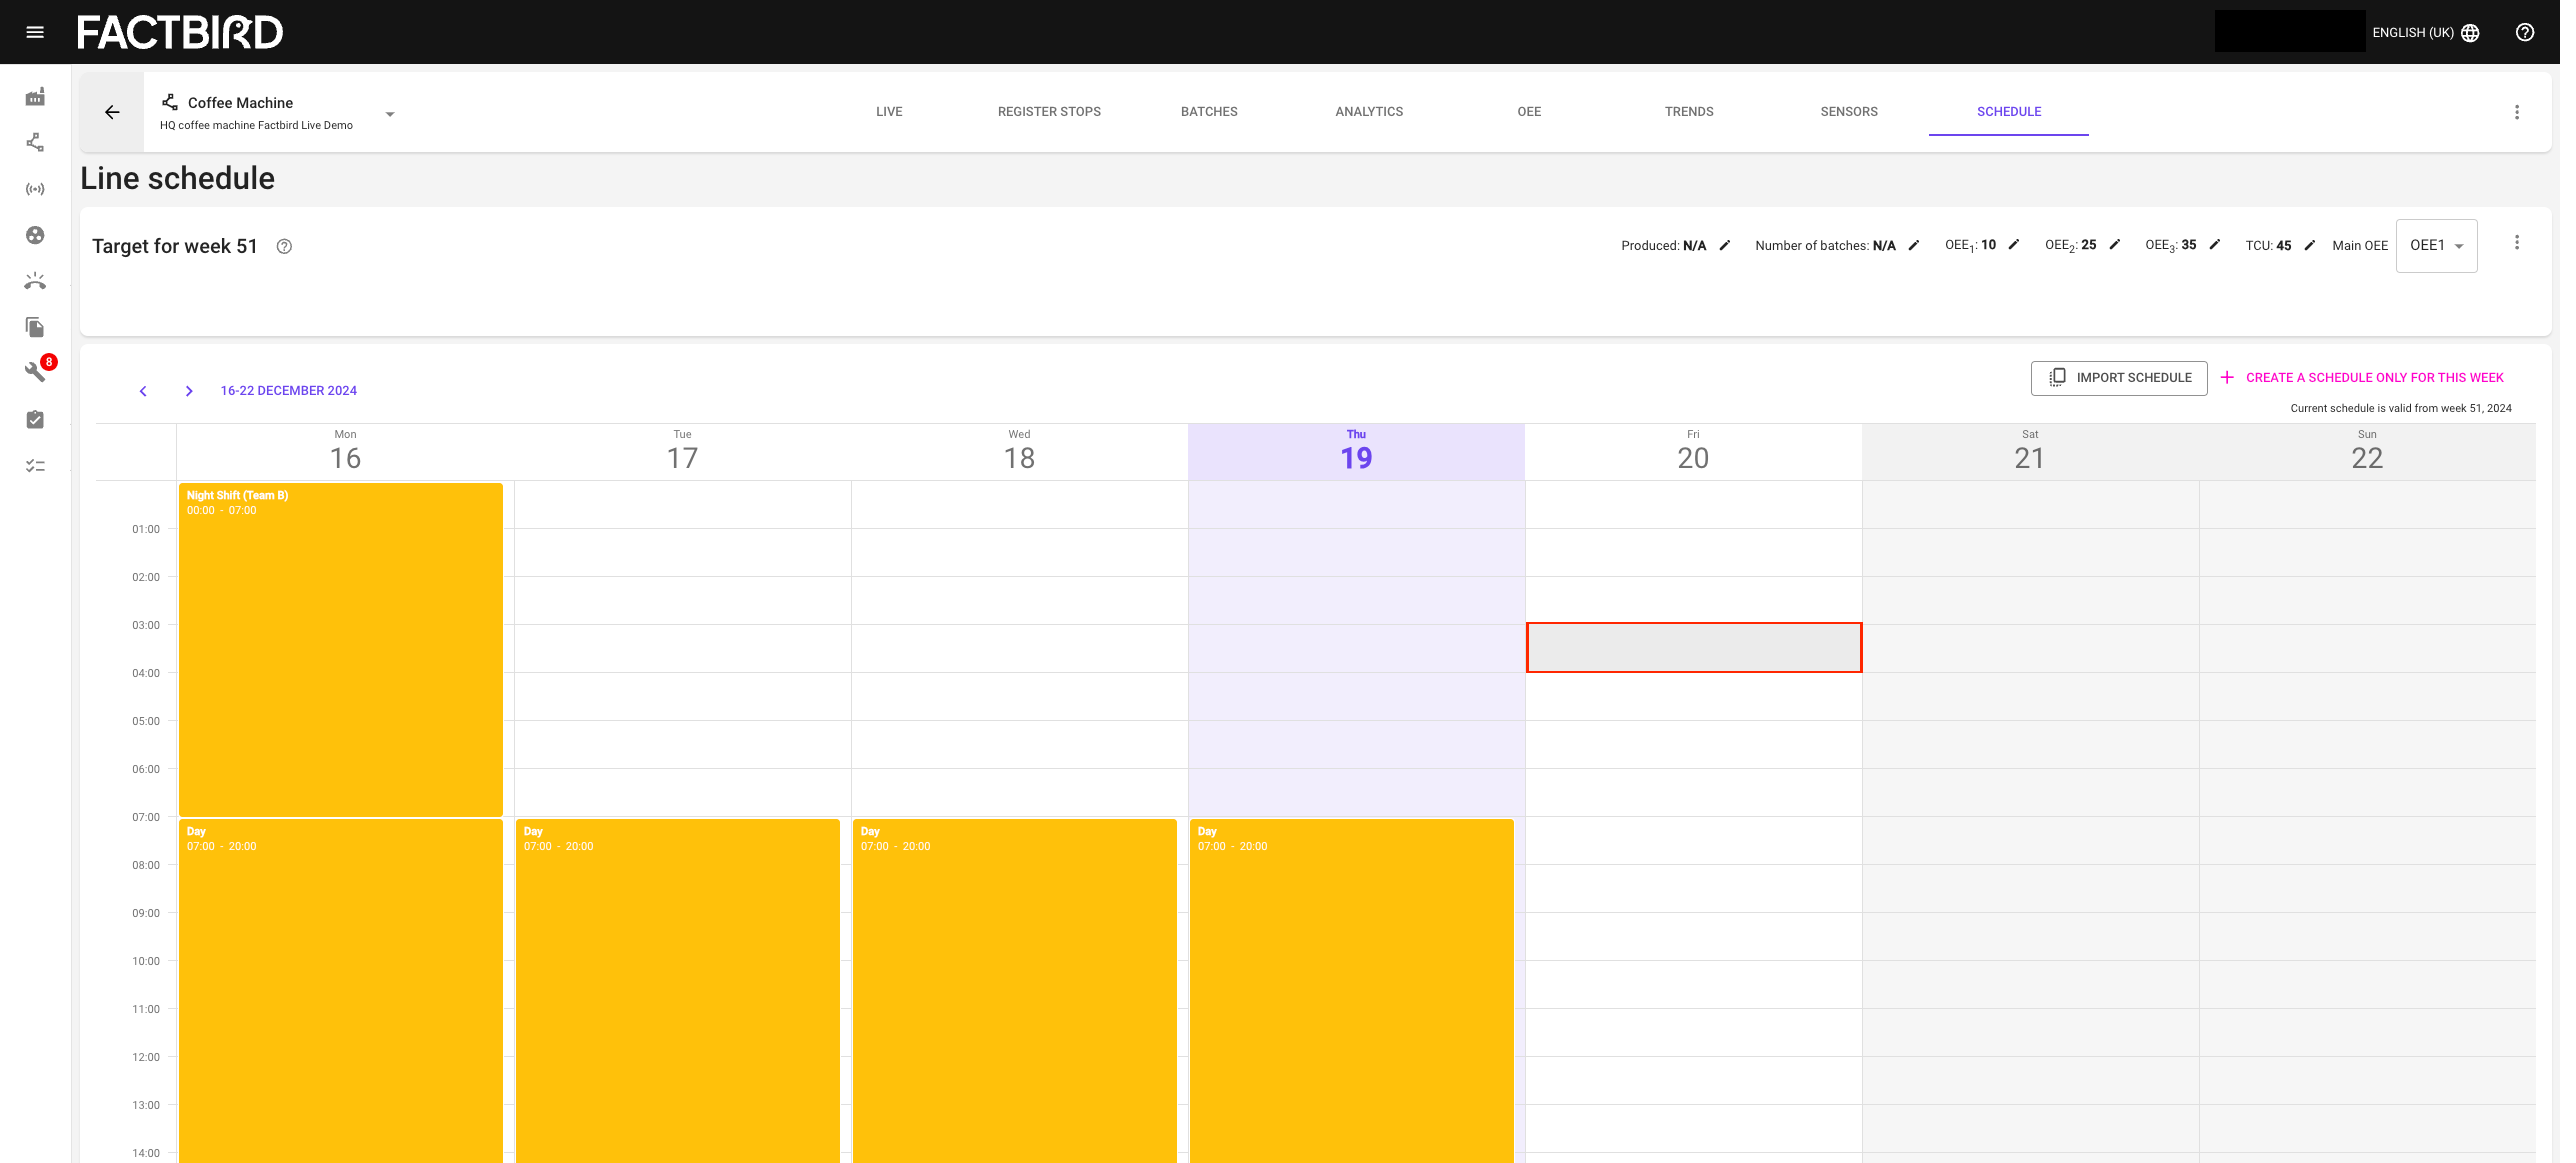Open the Night Shift (Team B) Monday block
The height and width of the screenshot is (1163, 2576).
(x=341, y=649)
